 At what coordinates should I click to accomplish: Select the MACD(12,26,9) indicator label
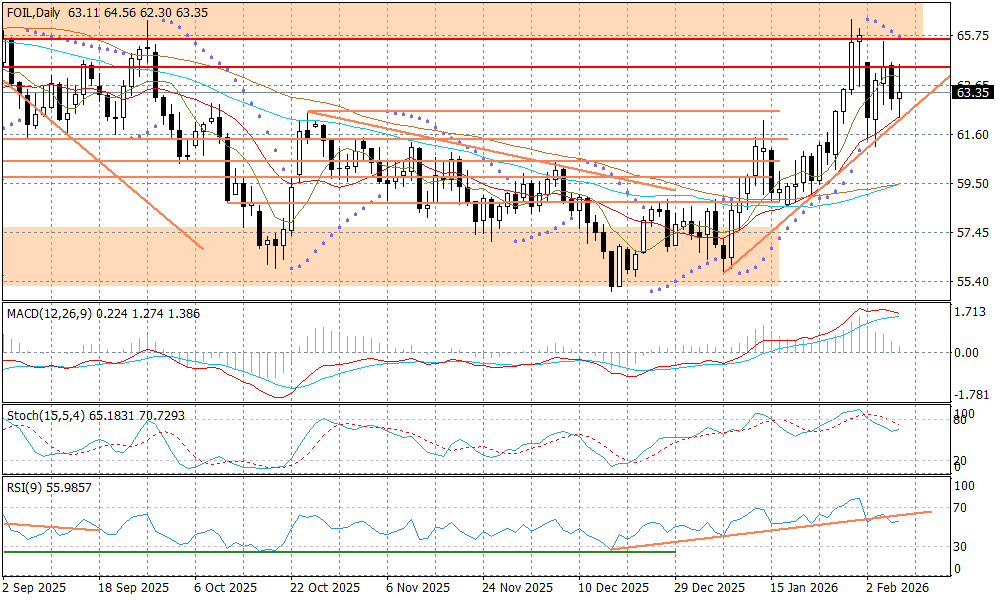coord(50,314)
